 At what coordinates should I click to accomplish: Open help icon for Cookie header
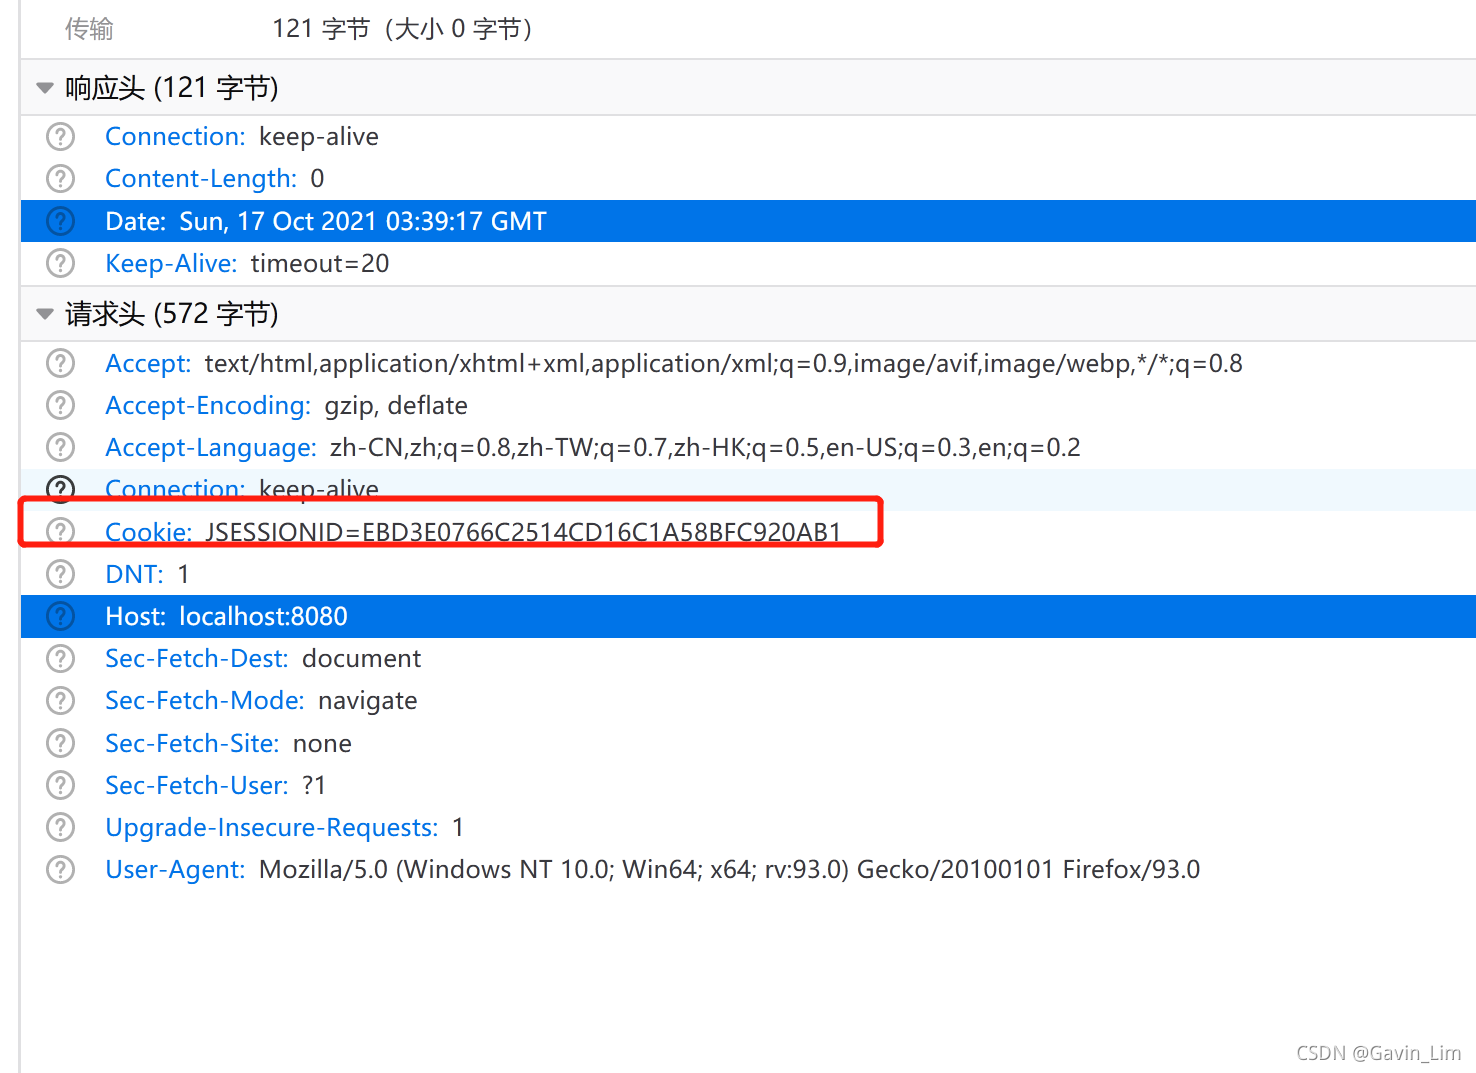(61, 531)
